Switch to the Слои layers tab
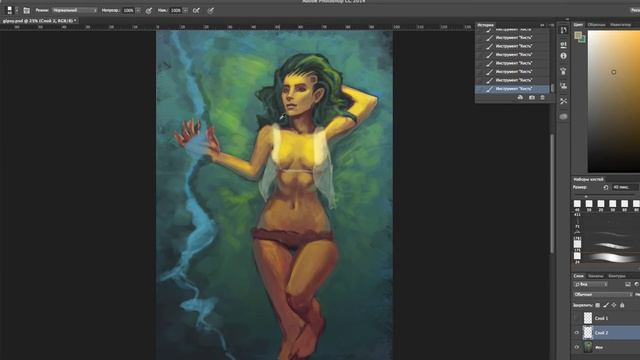This screenshot has width=640, height=360. click(x=579, y=276)
